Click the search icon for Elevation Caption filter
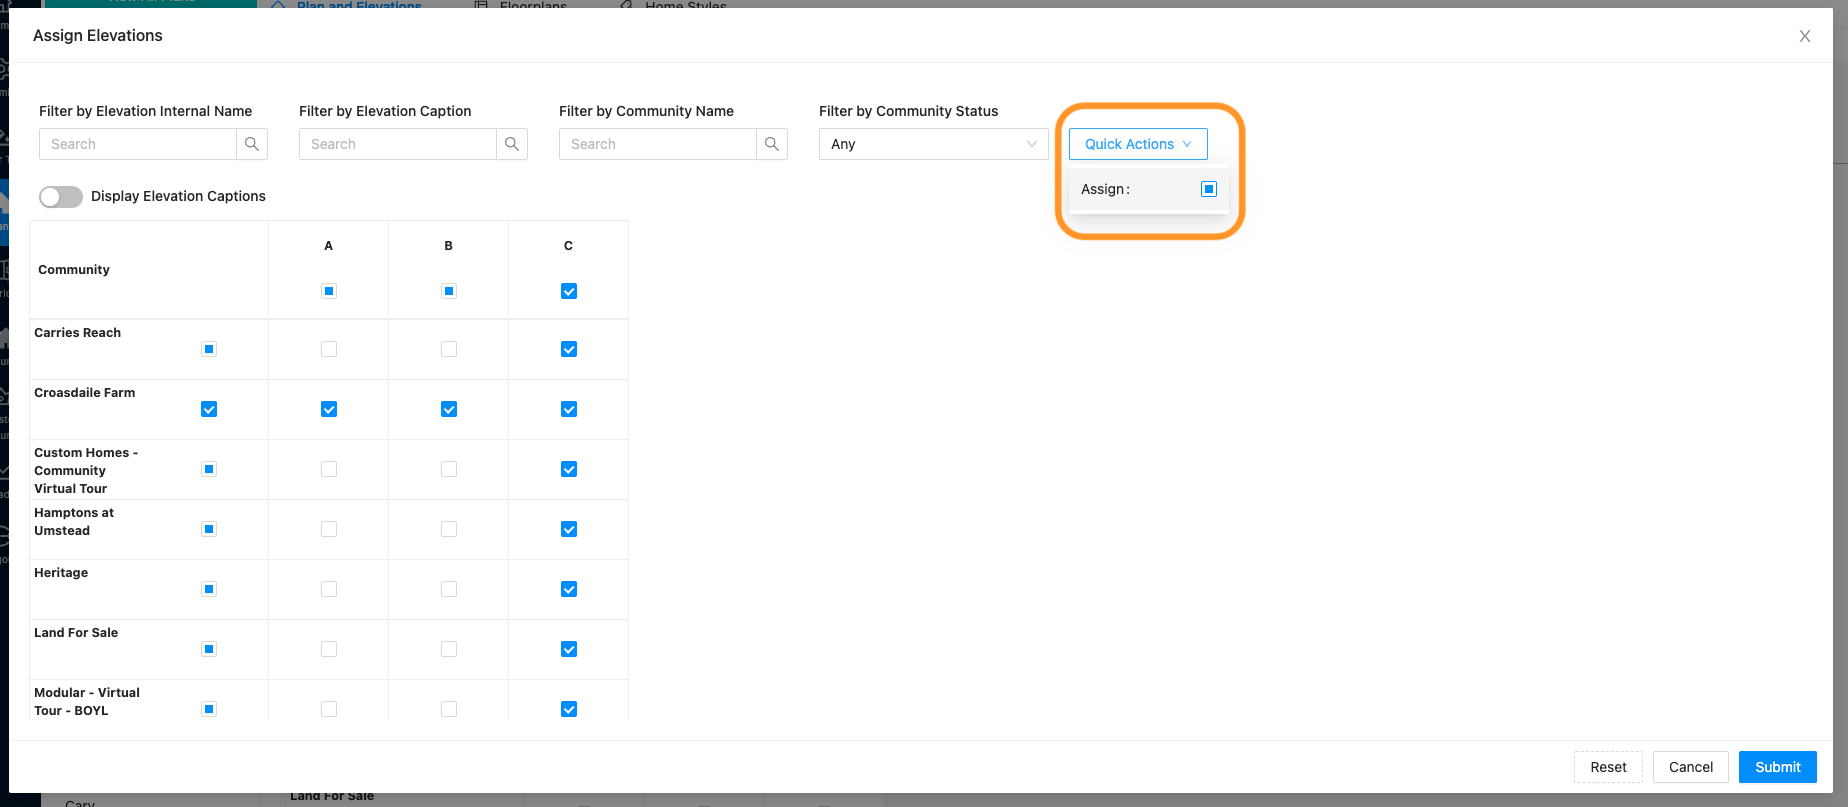This screenshot has width=1848, height=807. coord(512,144)
